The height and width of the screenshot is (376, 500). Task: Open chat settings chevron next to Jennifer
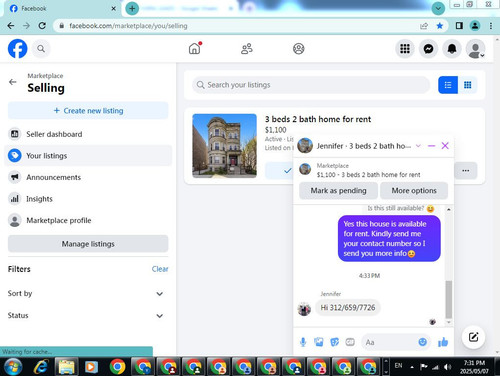(x=418, y=146)
